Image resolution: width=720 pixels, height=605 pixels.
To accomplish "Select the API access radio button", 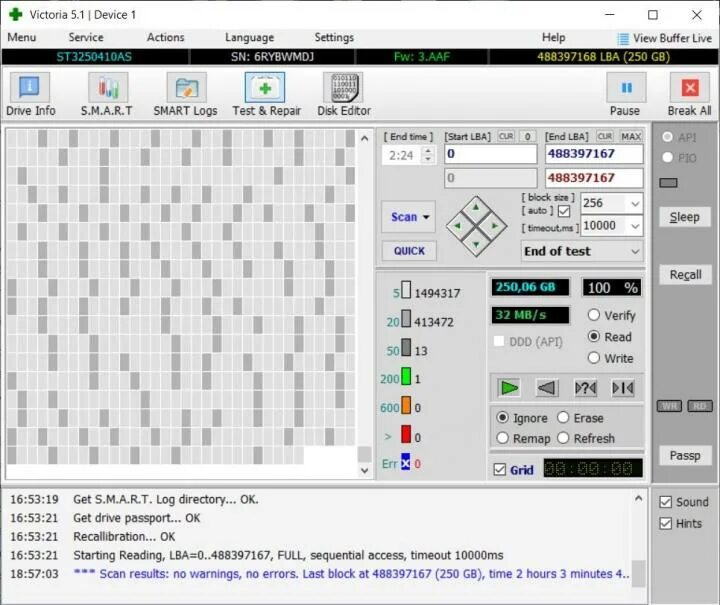I will click(x=668, y=137).
